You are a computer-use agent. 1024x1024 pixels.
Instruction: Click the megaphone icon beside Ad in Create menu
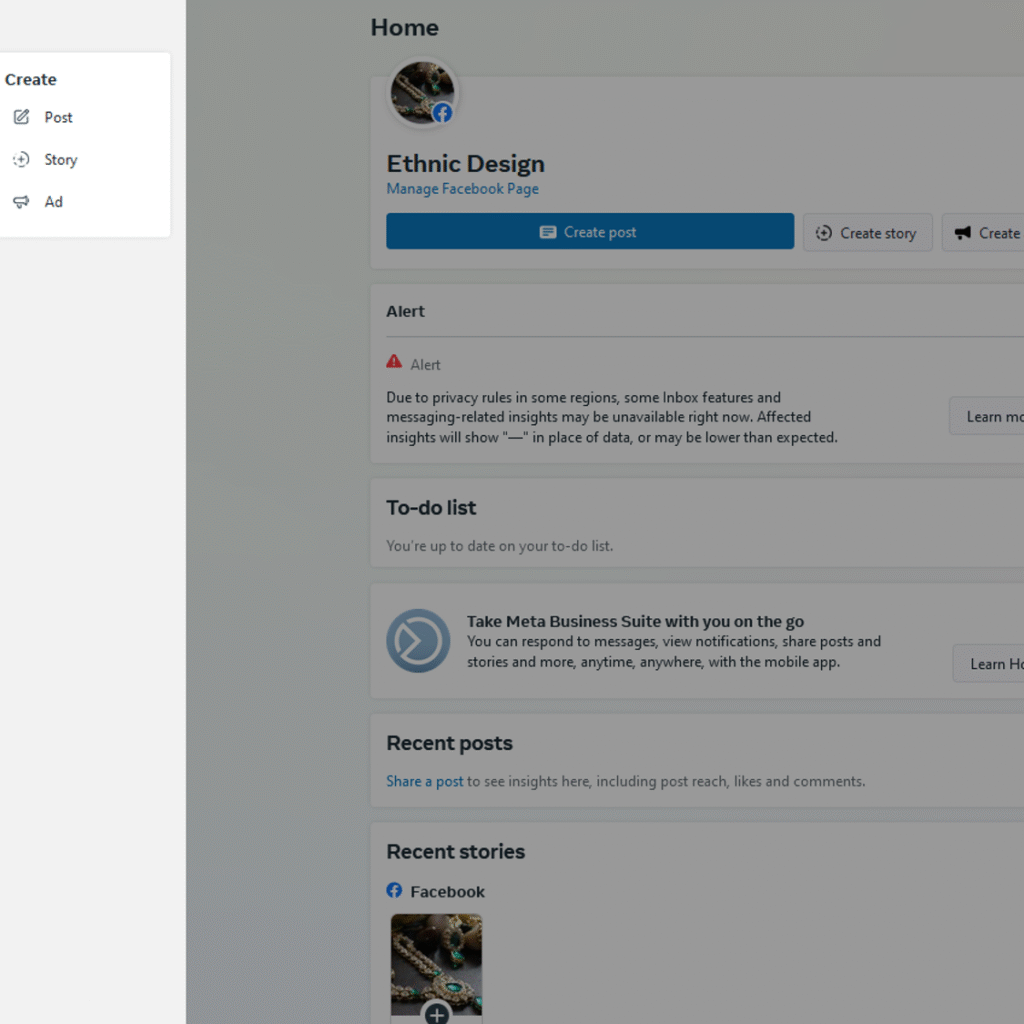pyautogui.click(x=21, y=202)
